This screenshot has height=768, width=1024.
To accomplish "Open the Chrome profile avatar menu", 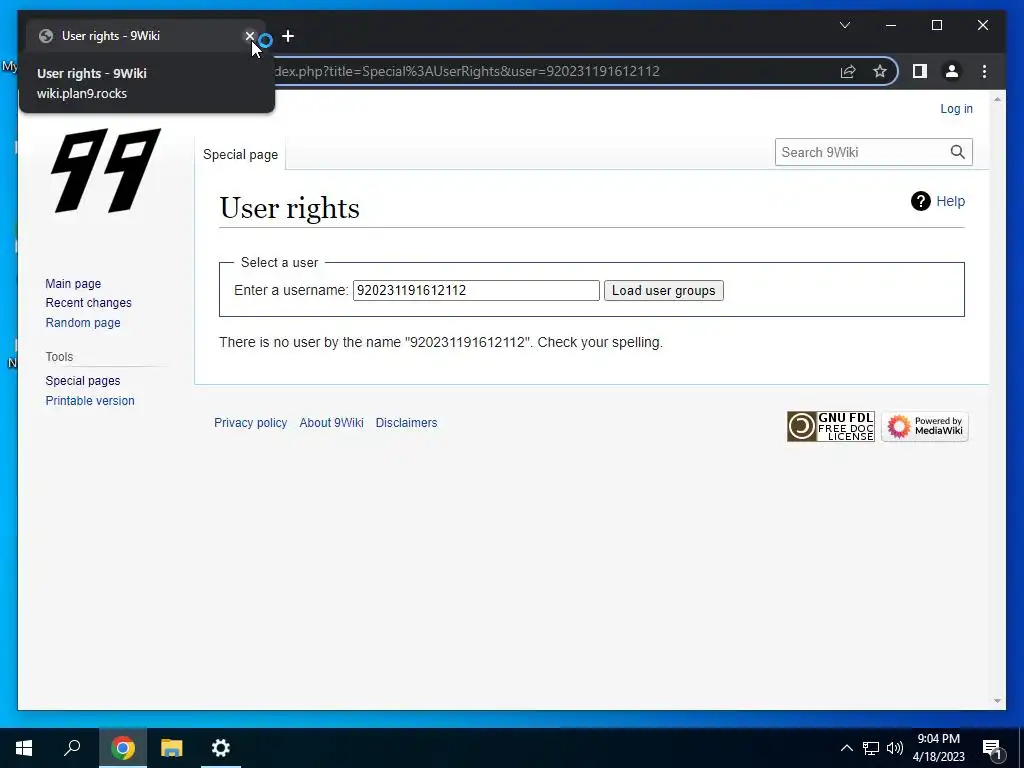I will tap(952, 71).
